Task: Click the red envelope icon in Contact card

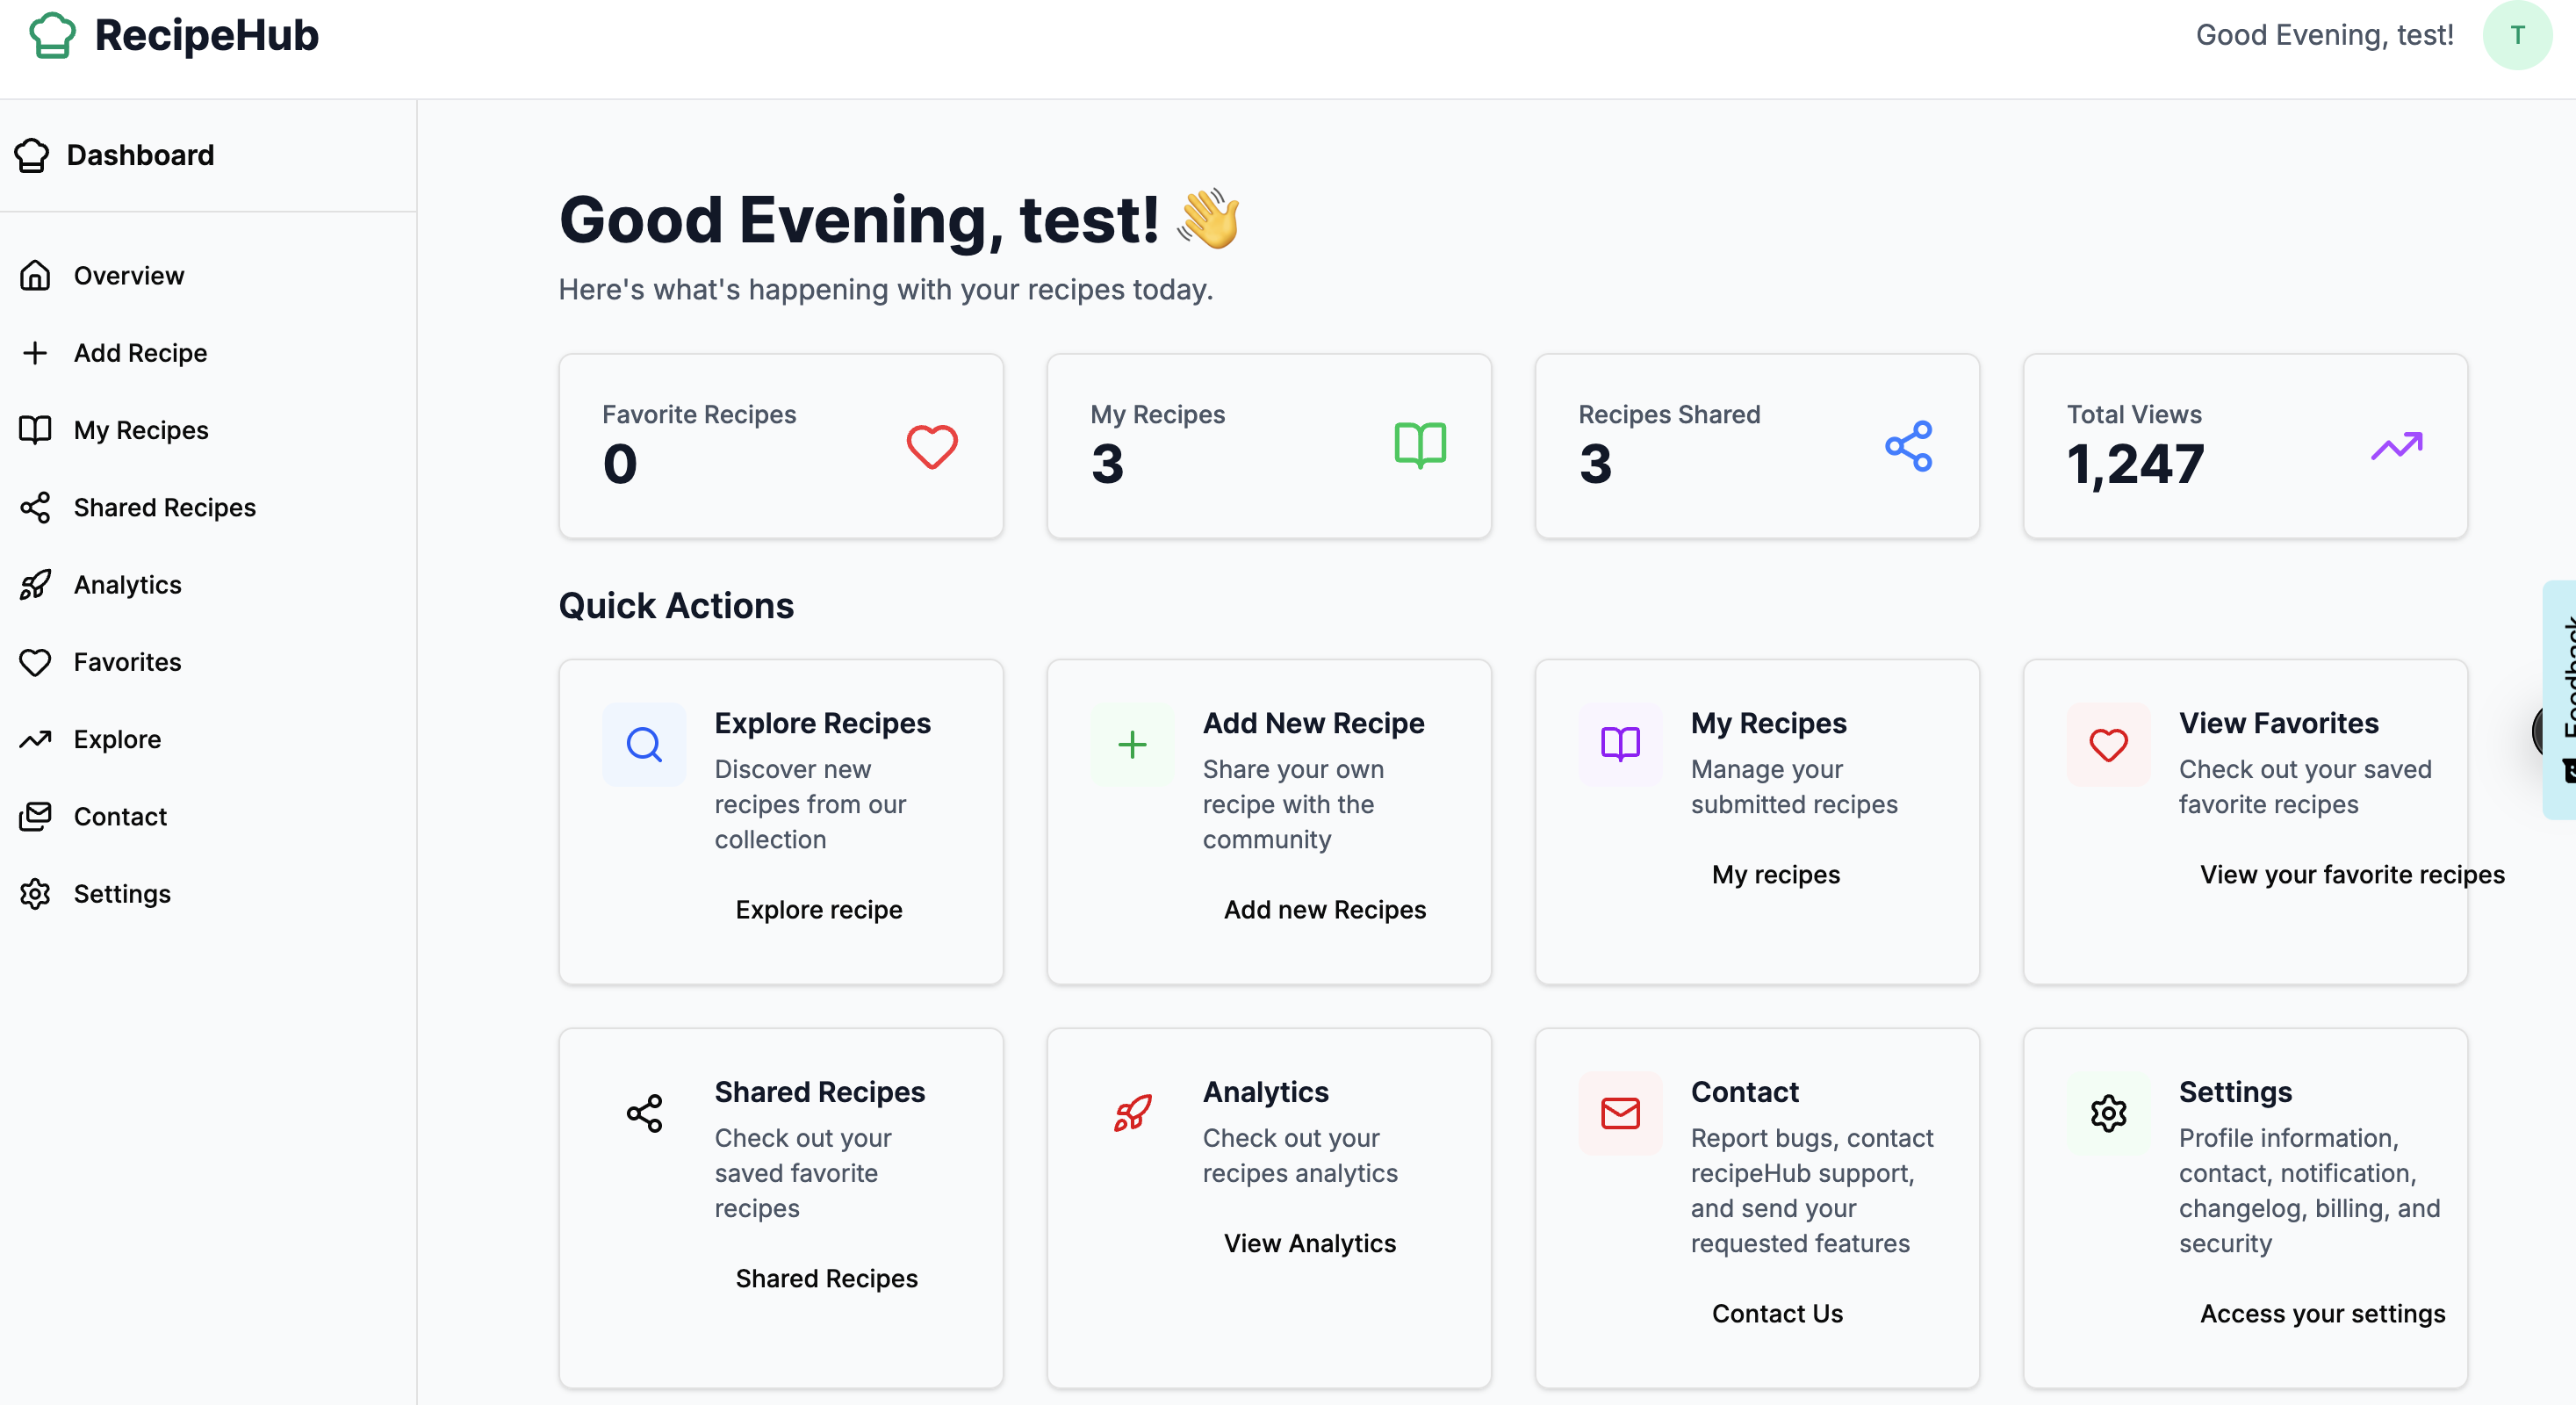Action: pyautogui.click(x=1620, y=1114)
